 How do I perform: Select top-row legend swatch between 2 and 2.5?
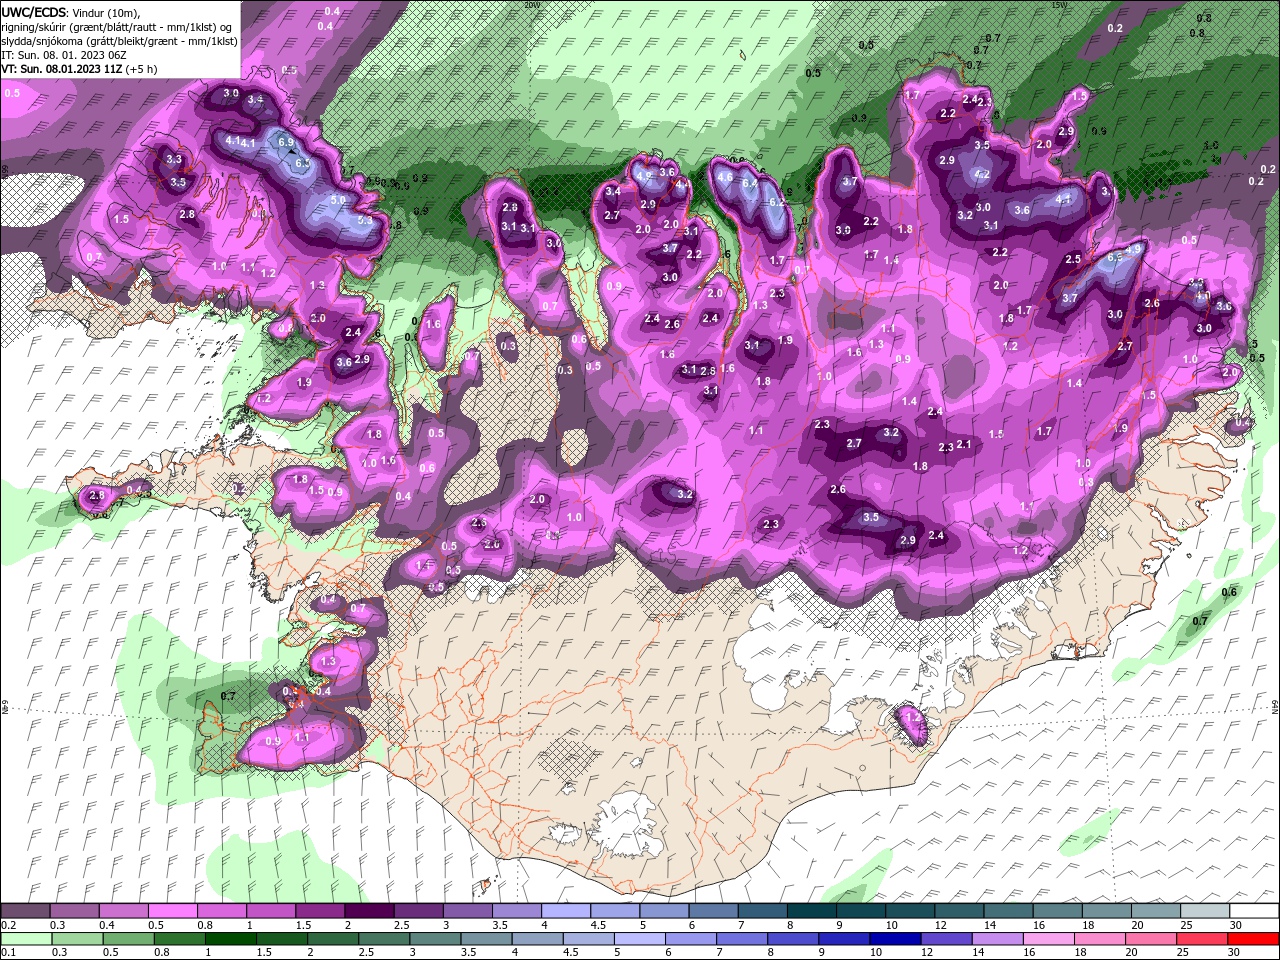[x=369, y=911]
